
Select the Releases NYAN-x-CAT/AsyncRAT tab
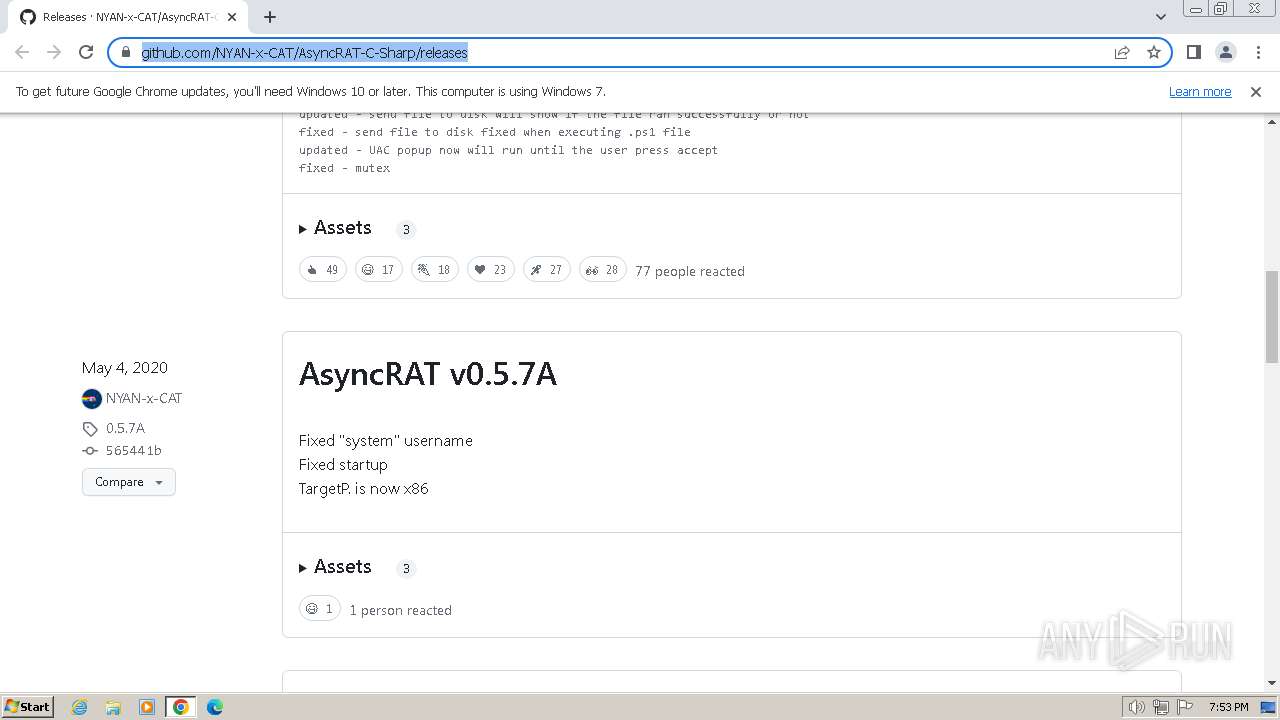pyautogui.click(x=128, y=17)
